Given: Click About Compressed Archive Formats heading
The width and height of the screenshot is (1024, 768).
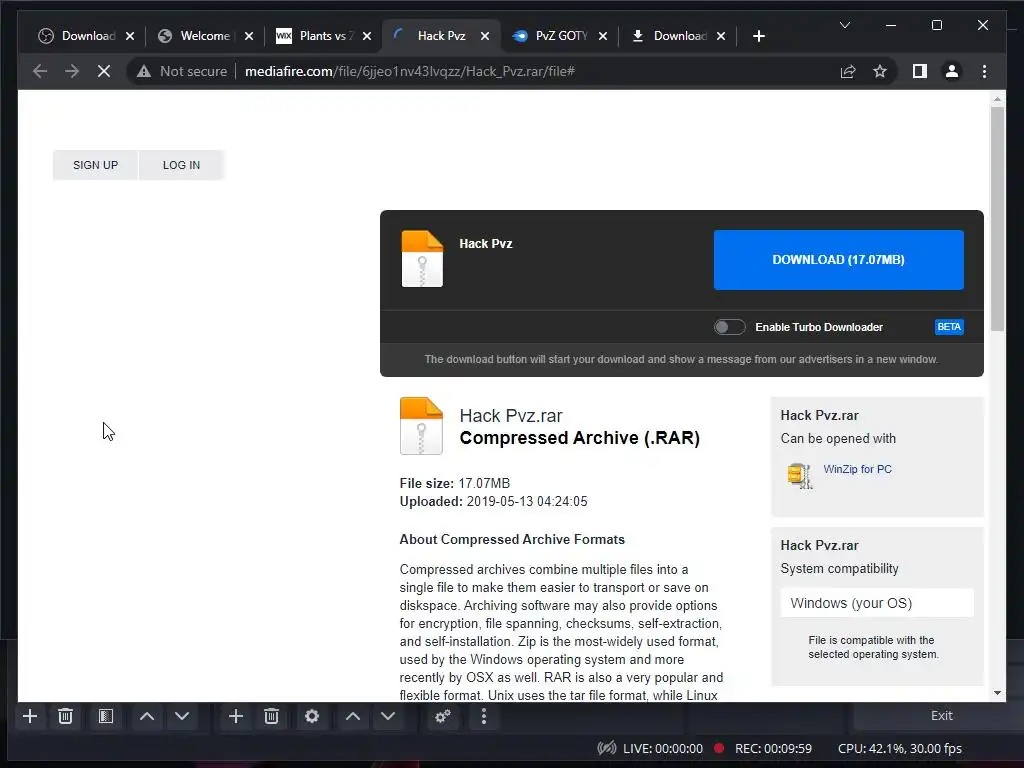Looking at the screenshot, I should [512, 539].
